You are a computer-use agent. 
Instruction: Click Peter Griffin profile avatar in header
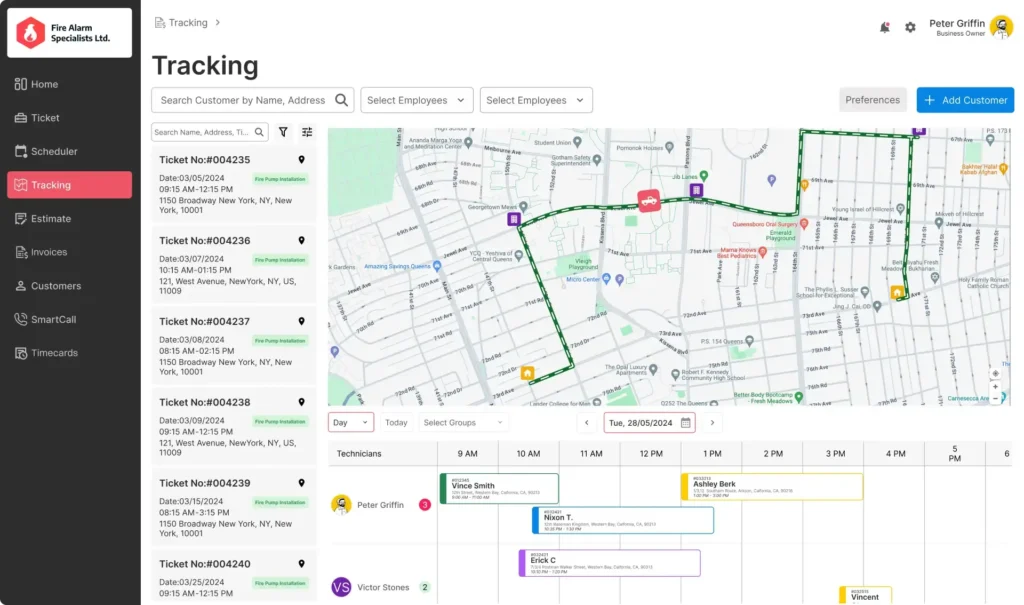[x=1000, y=27]
